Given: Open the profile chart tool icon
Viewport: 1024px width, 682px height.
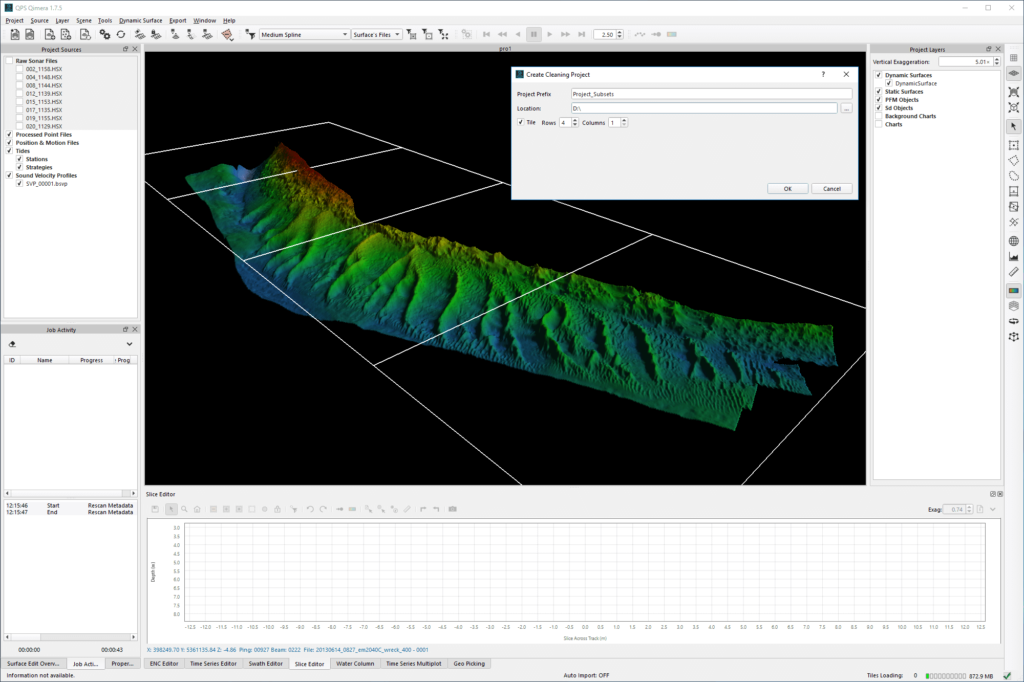Looking at the screenshot, I should pos(1013,256).
